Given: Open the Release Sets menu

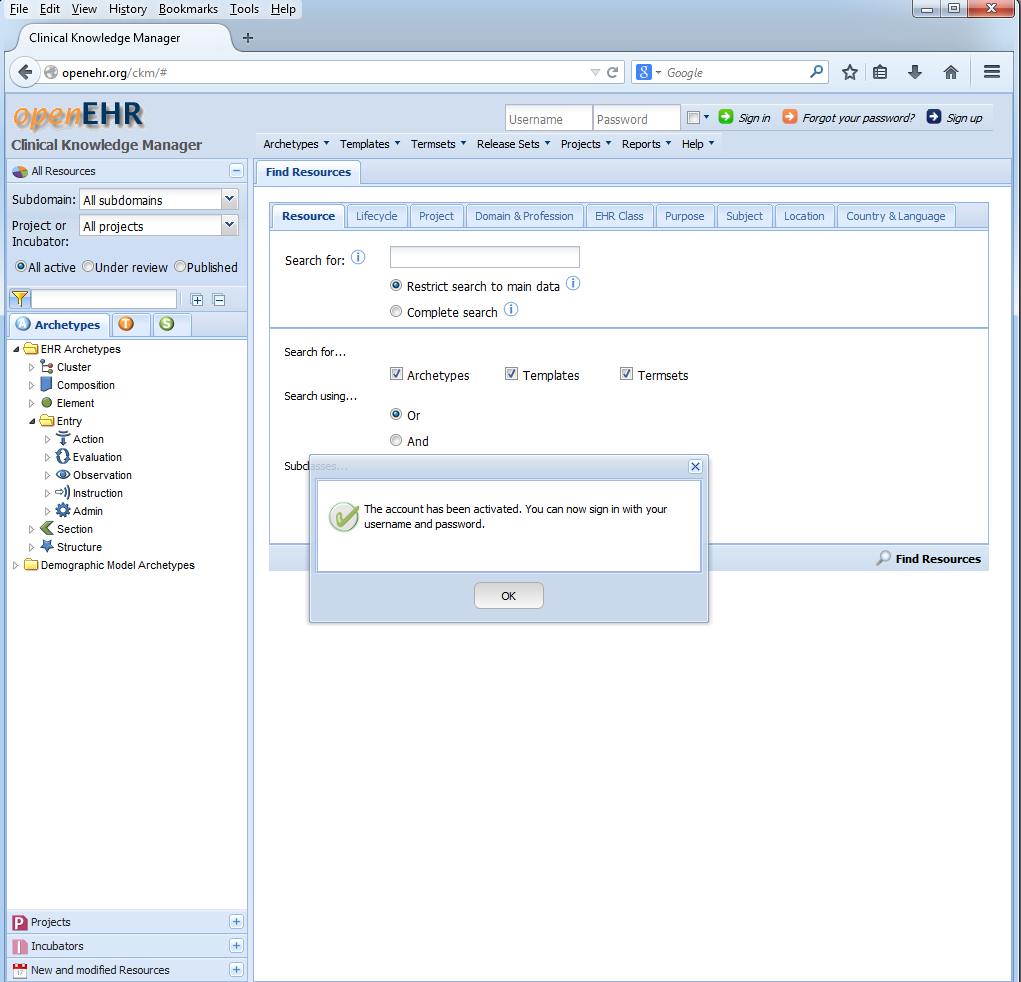Looking at the screenshot, I should click(513, 144).
